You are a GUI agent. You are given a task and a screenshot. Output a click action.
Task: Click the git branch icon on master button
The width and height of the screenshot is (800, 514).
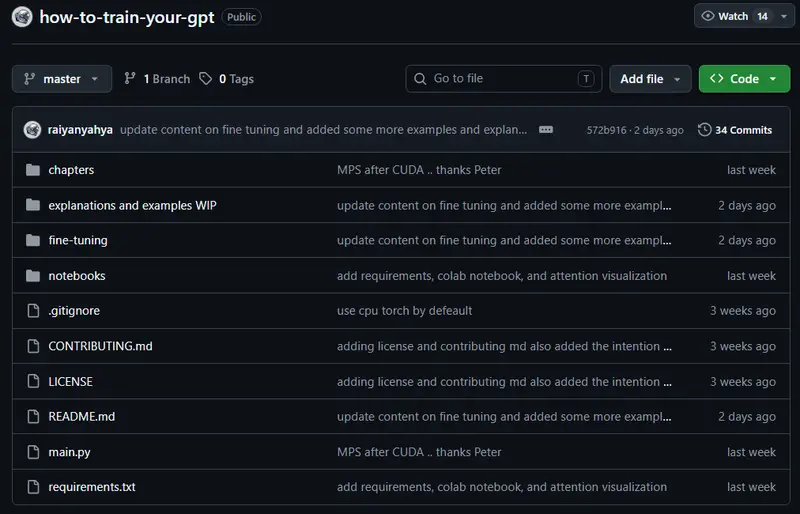point(30,79)
